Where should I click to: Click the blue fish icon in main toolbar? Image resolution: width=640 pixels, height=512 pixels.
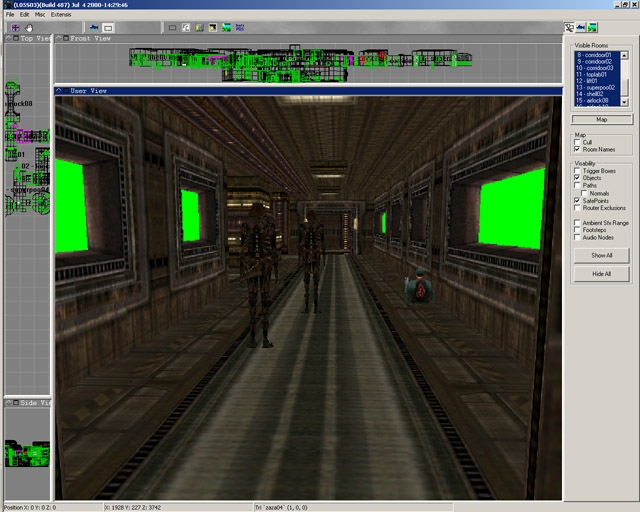tap(94, 28)
